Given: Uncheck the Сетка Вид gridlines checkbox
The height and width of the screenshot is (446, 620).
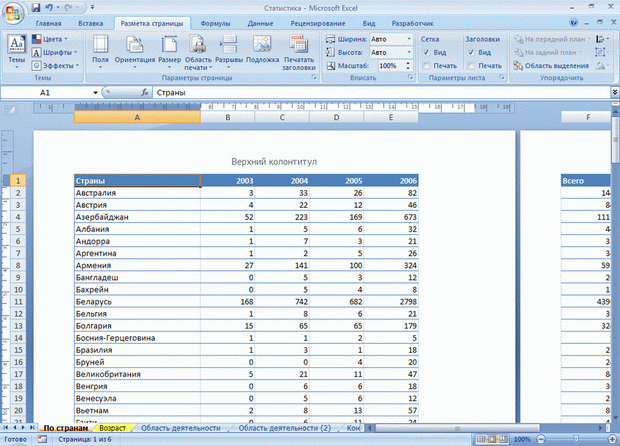Looking at the screenshot, I should (x=426, y=52).
